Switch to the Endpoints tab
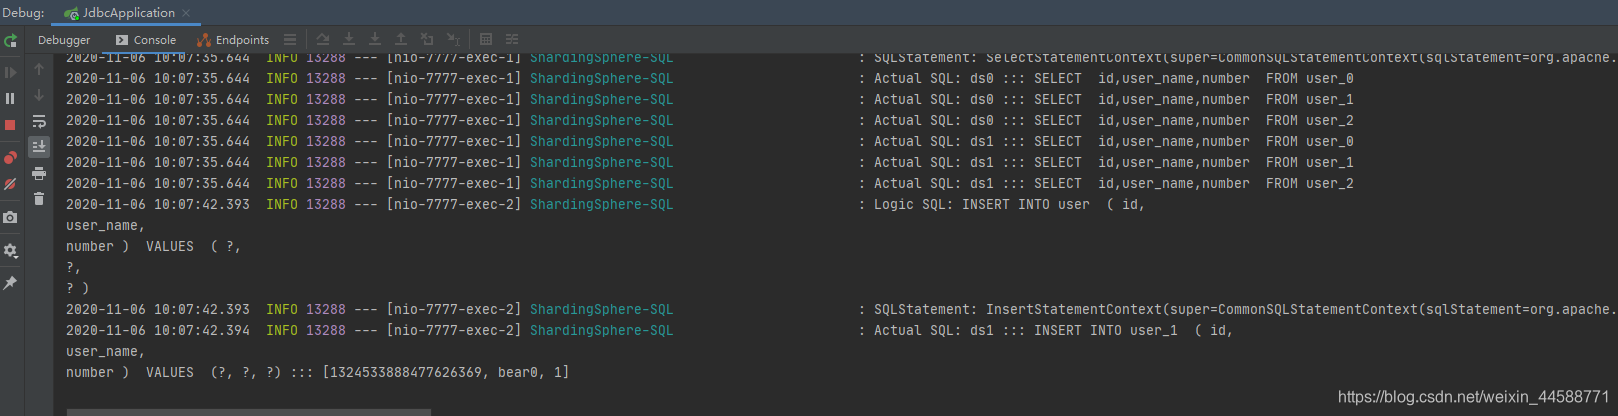 pyautogui.click(x=234, y=40)
